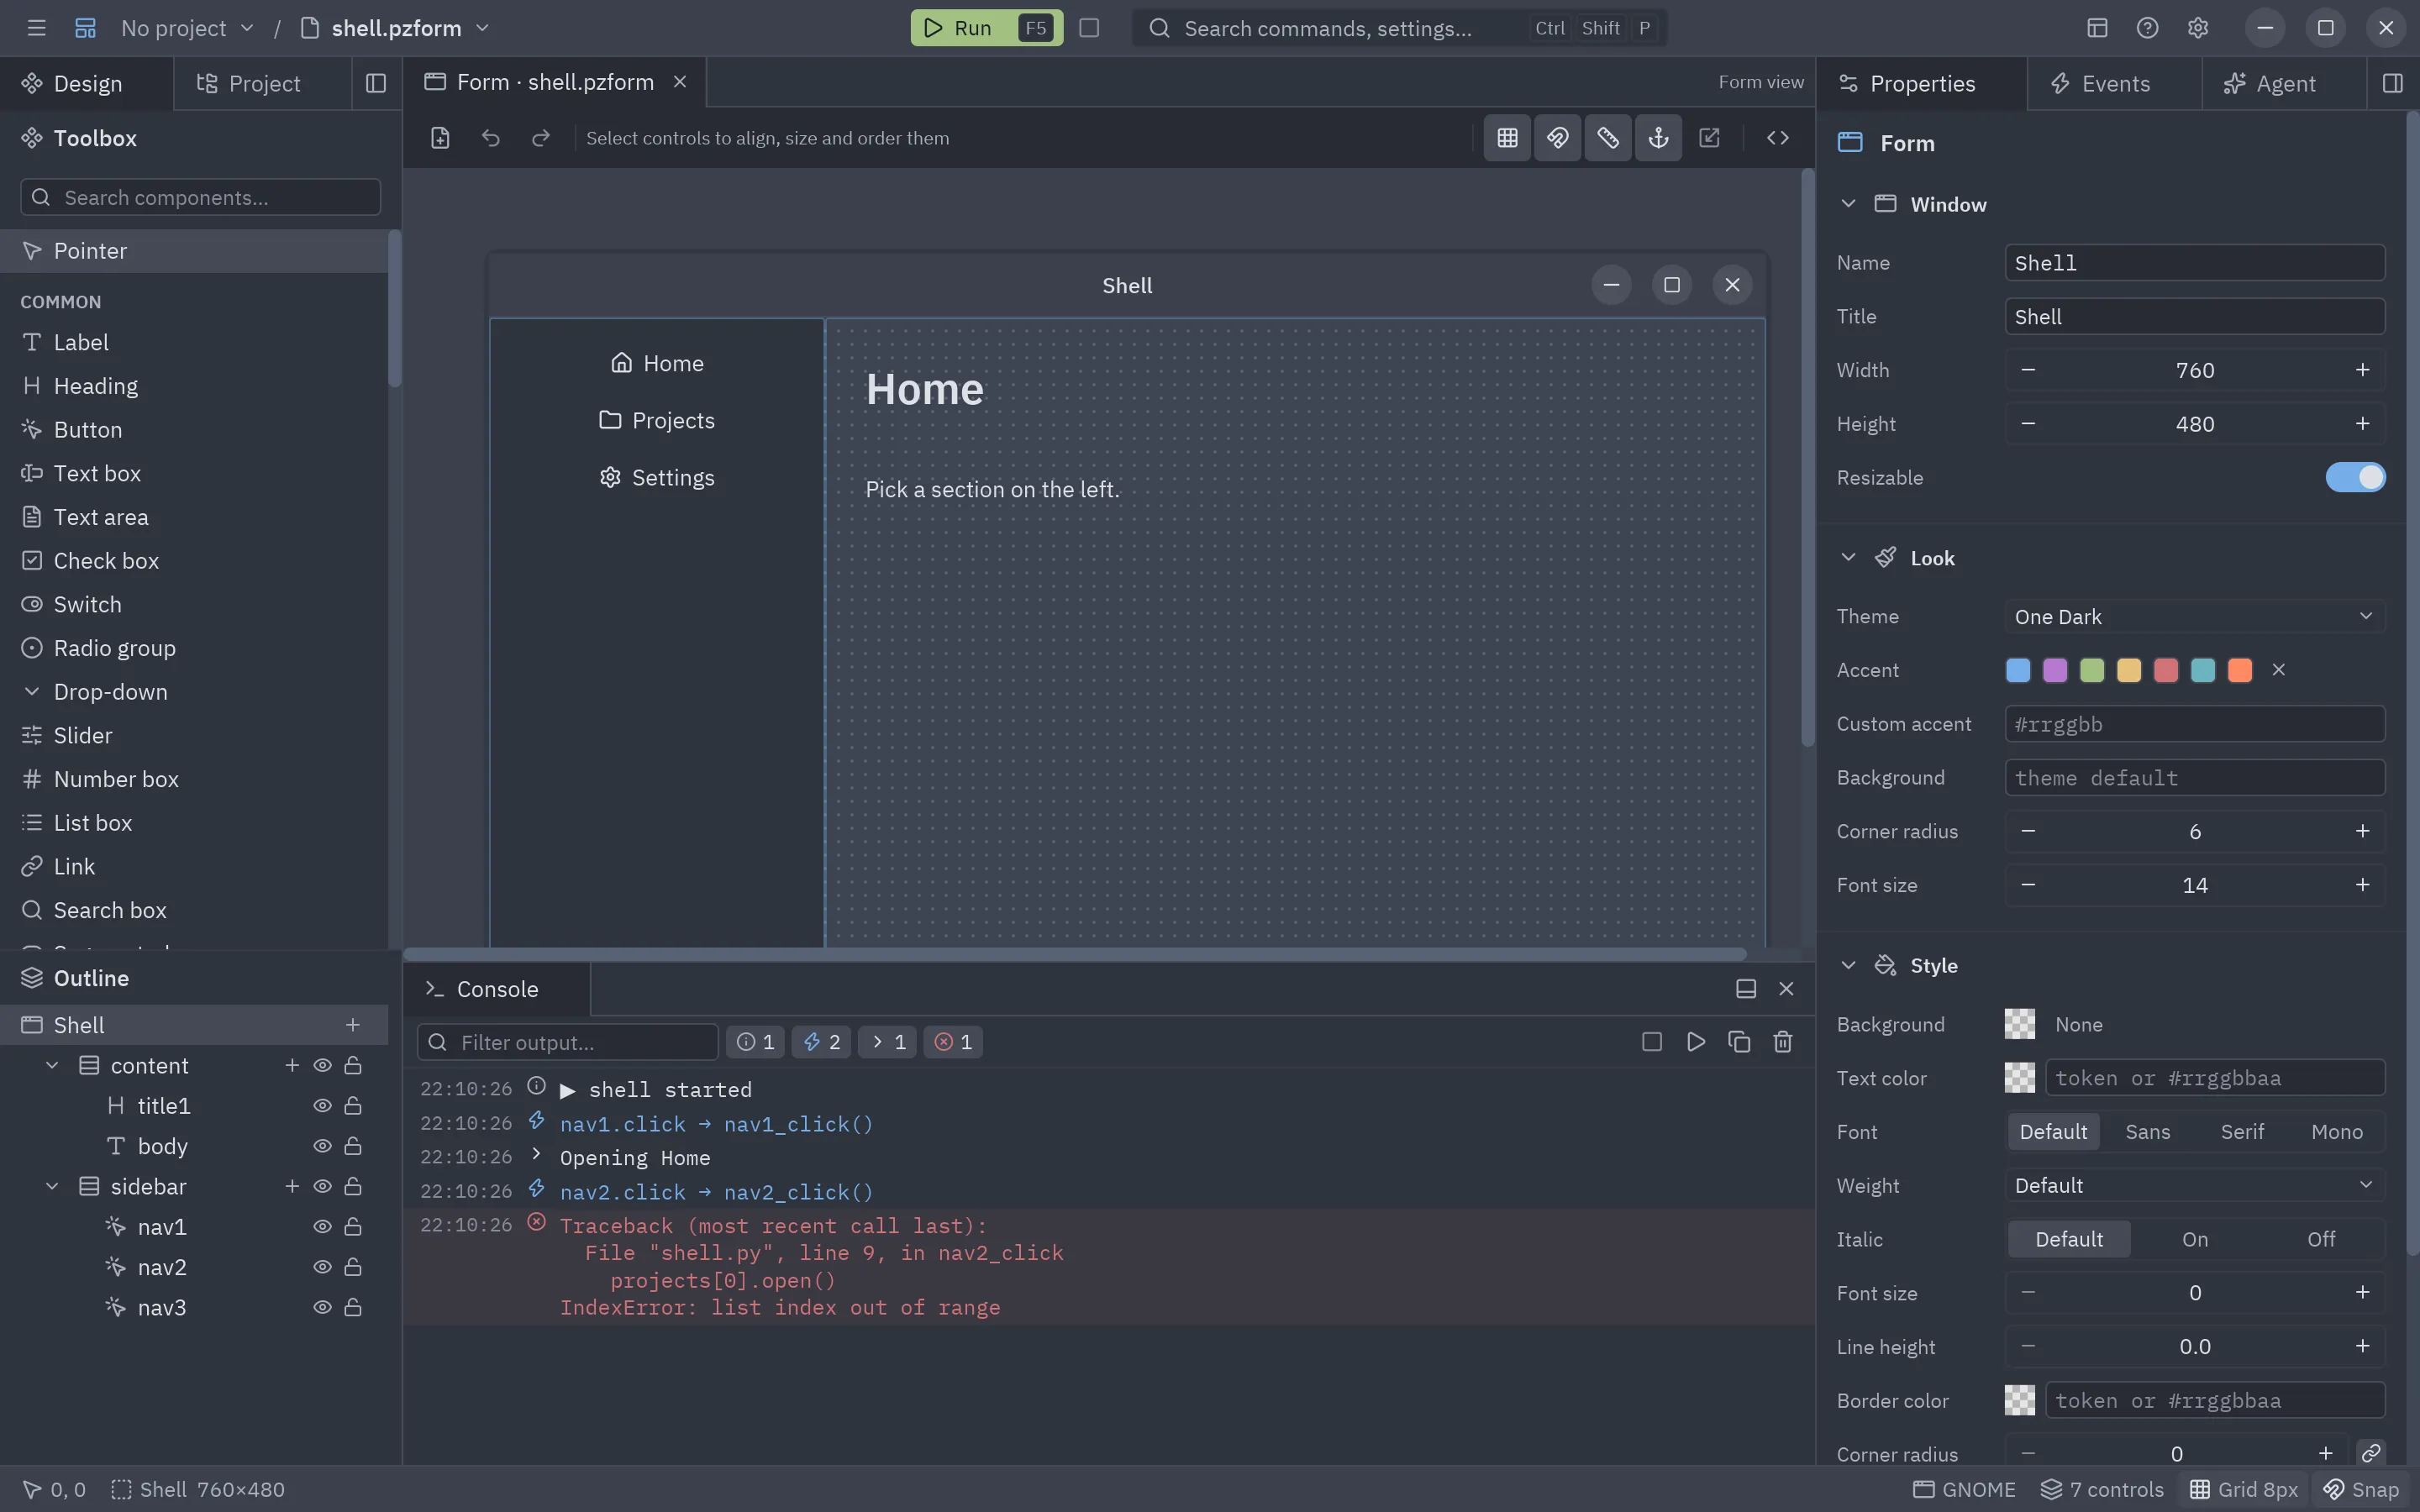This screenshot has height=1512, width=2420.
Task: Open the Weight dropdown
Action: [2194, 1185]
